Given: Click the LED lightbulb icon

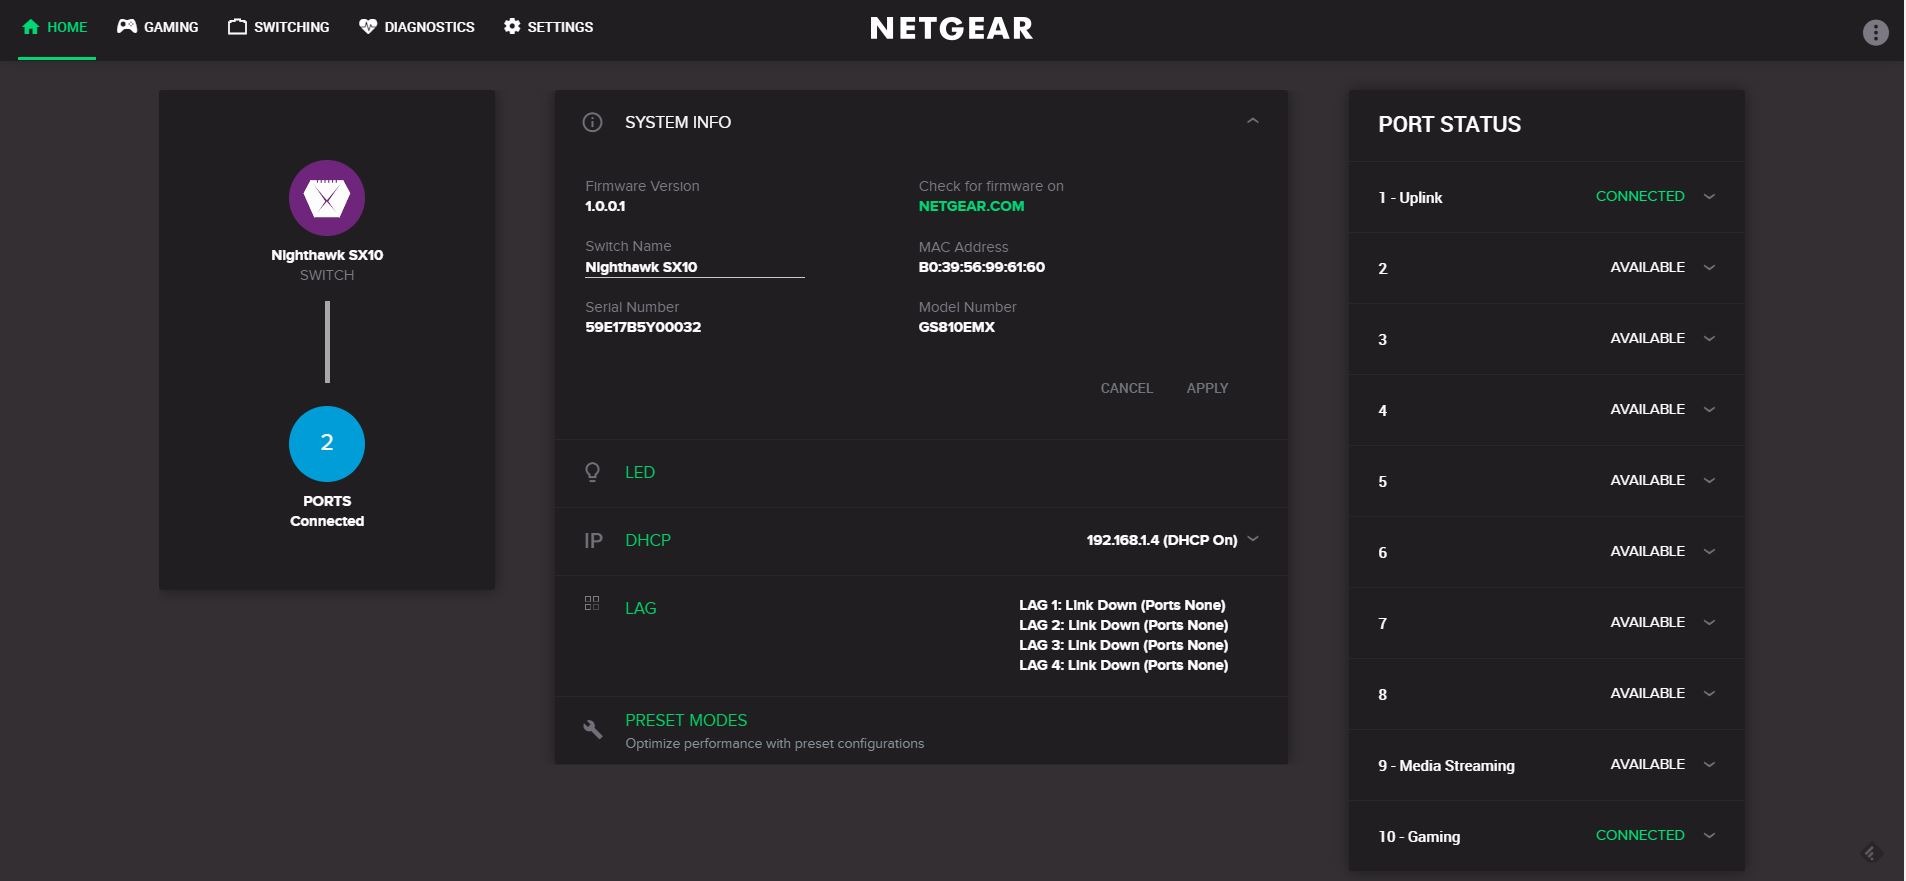Looking at the screenshot, I should click(592, 472).
